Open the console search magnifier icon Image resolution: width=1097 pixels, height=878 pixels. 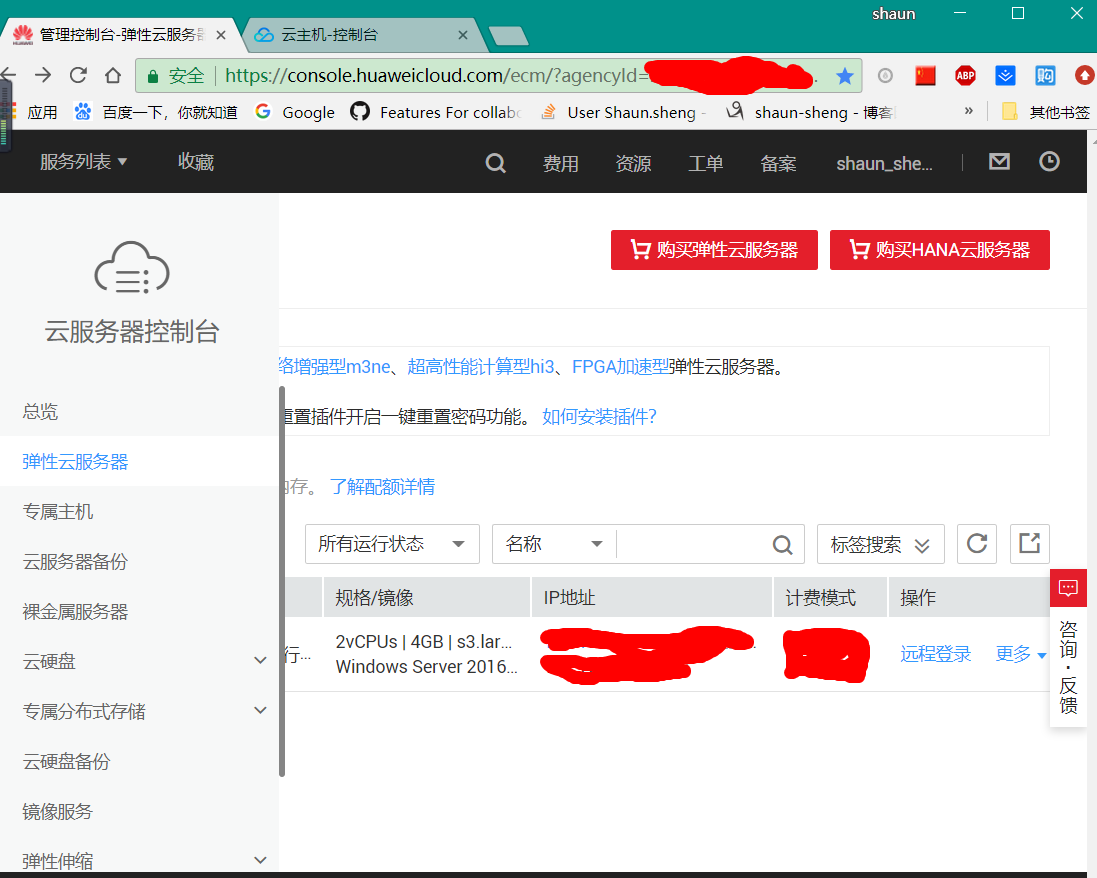coord(495,163)
